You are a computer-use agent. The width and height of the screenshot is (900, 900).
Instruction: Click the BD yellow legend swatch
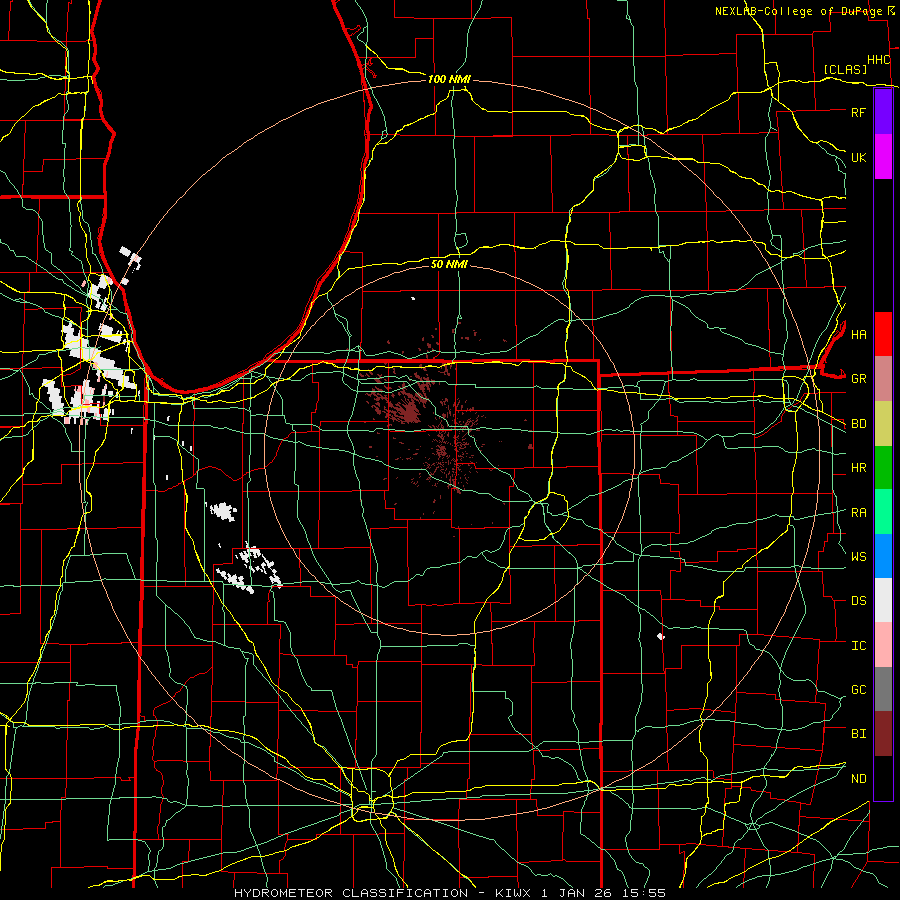(x=883, y=424)
